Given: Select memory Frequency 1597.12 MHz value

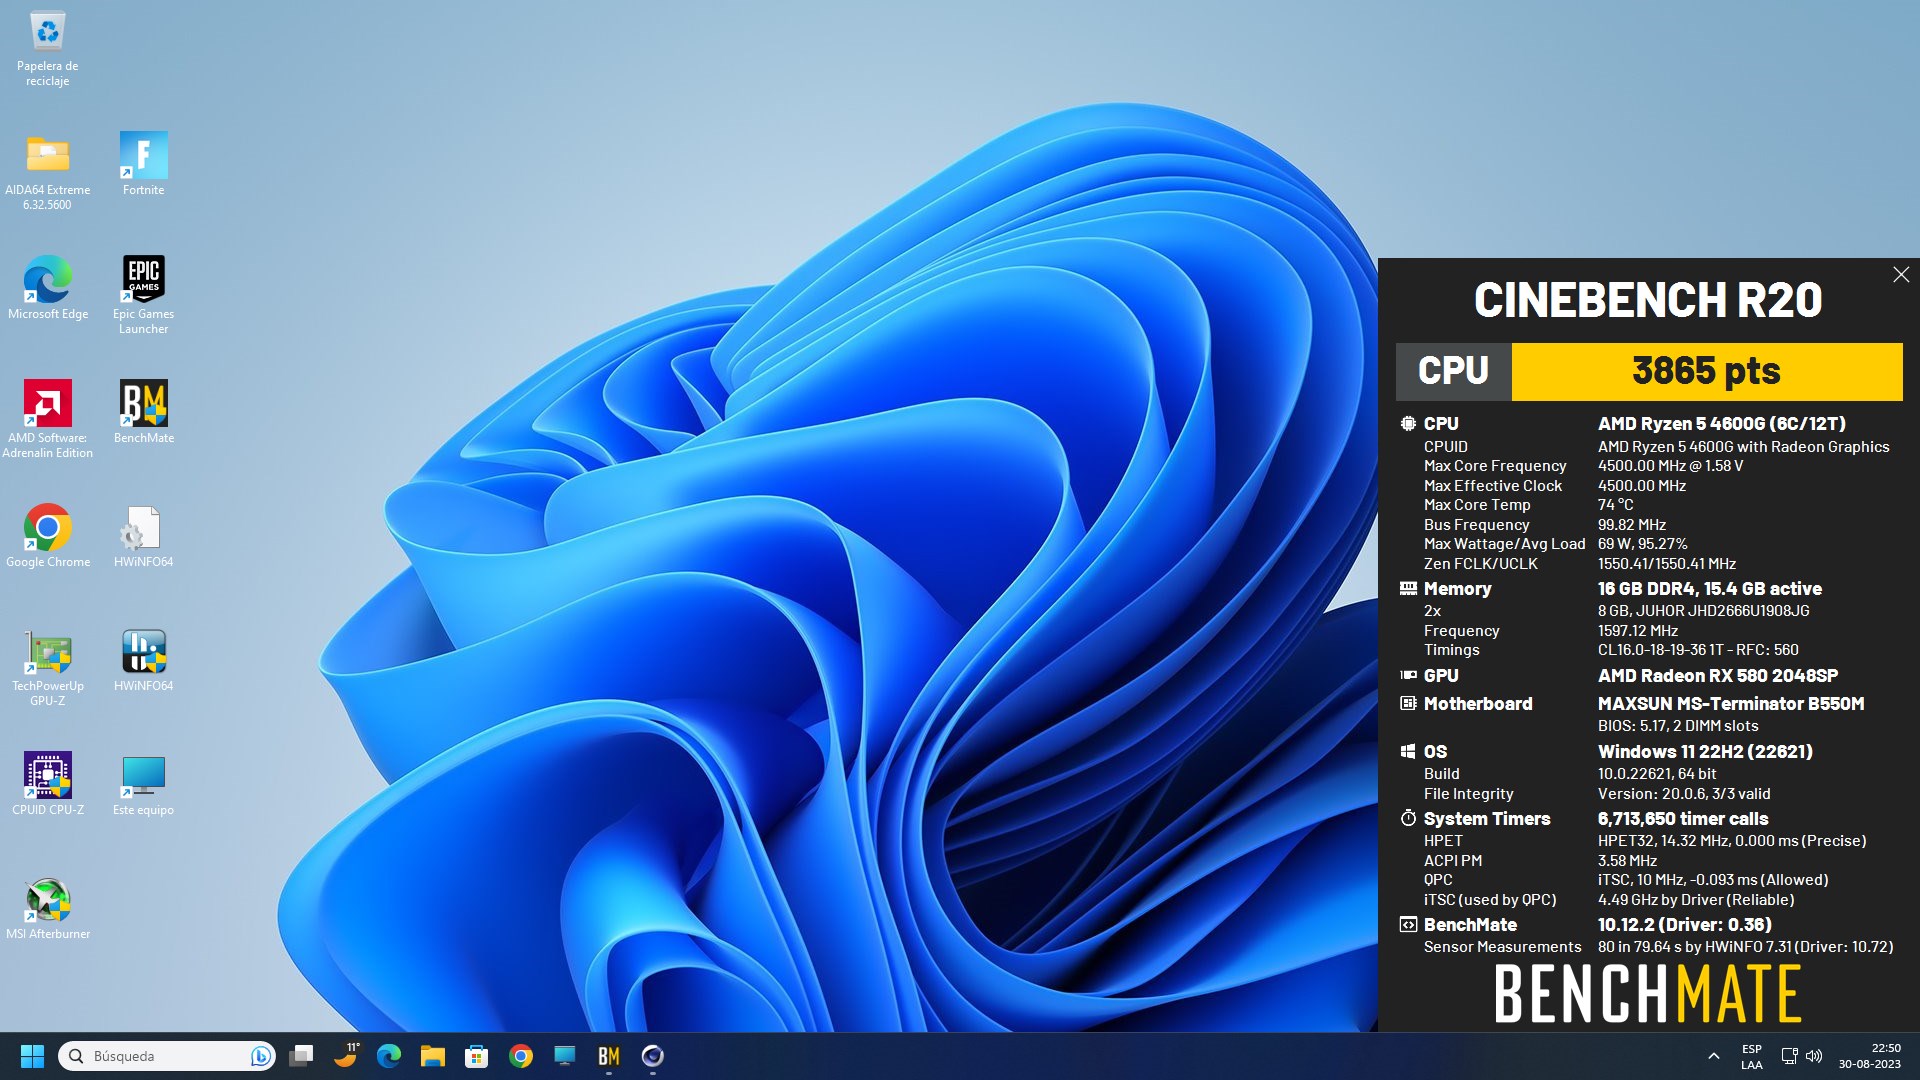Looking at the screenshot, I should point(1638,631).
